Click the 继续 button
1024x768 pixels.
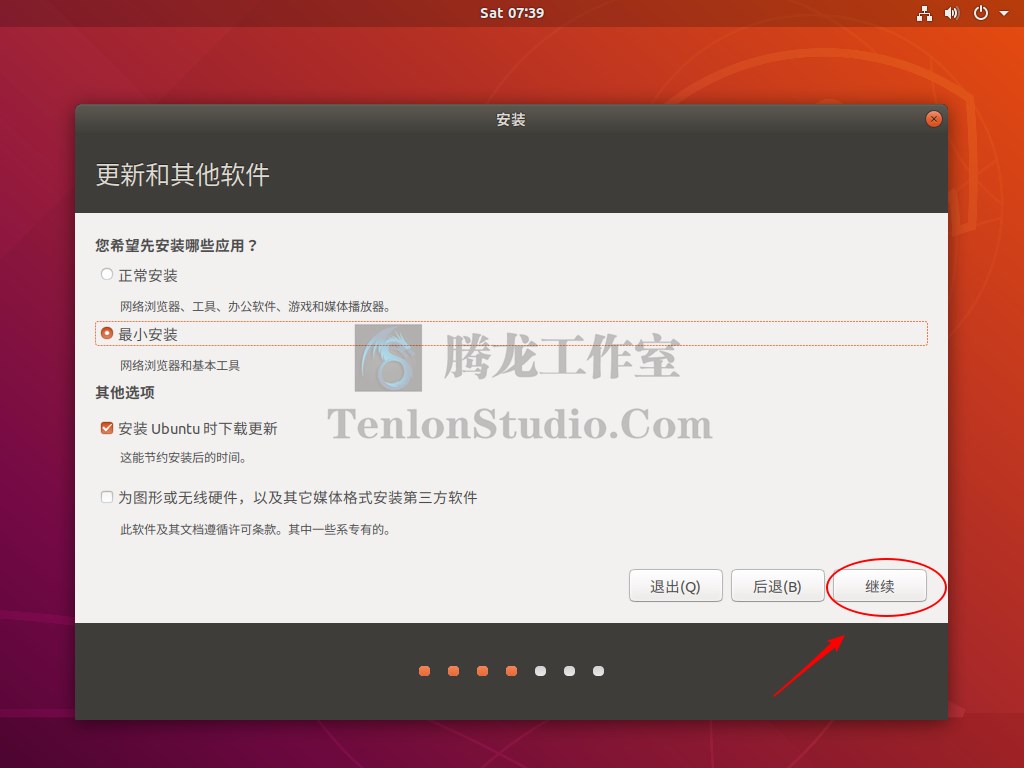point(879,586)
